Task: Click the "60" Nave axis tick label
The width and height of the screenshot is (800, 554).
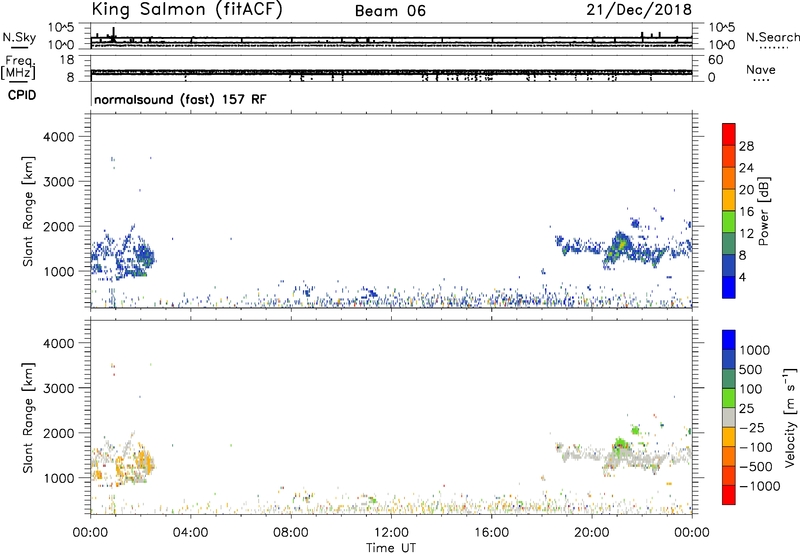Action: (x=715, y=60)
